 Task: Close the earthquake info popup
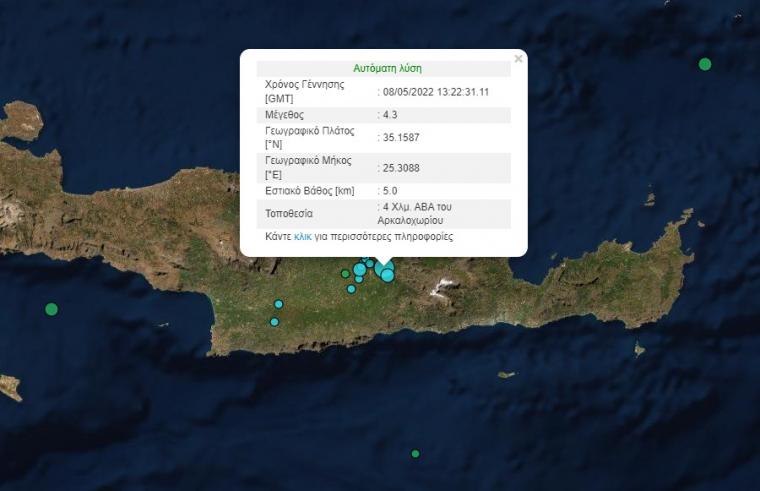(518, 59)
